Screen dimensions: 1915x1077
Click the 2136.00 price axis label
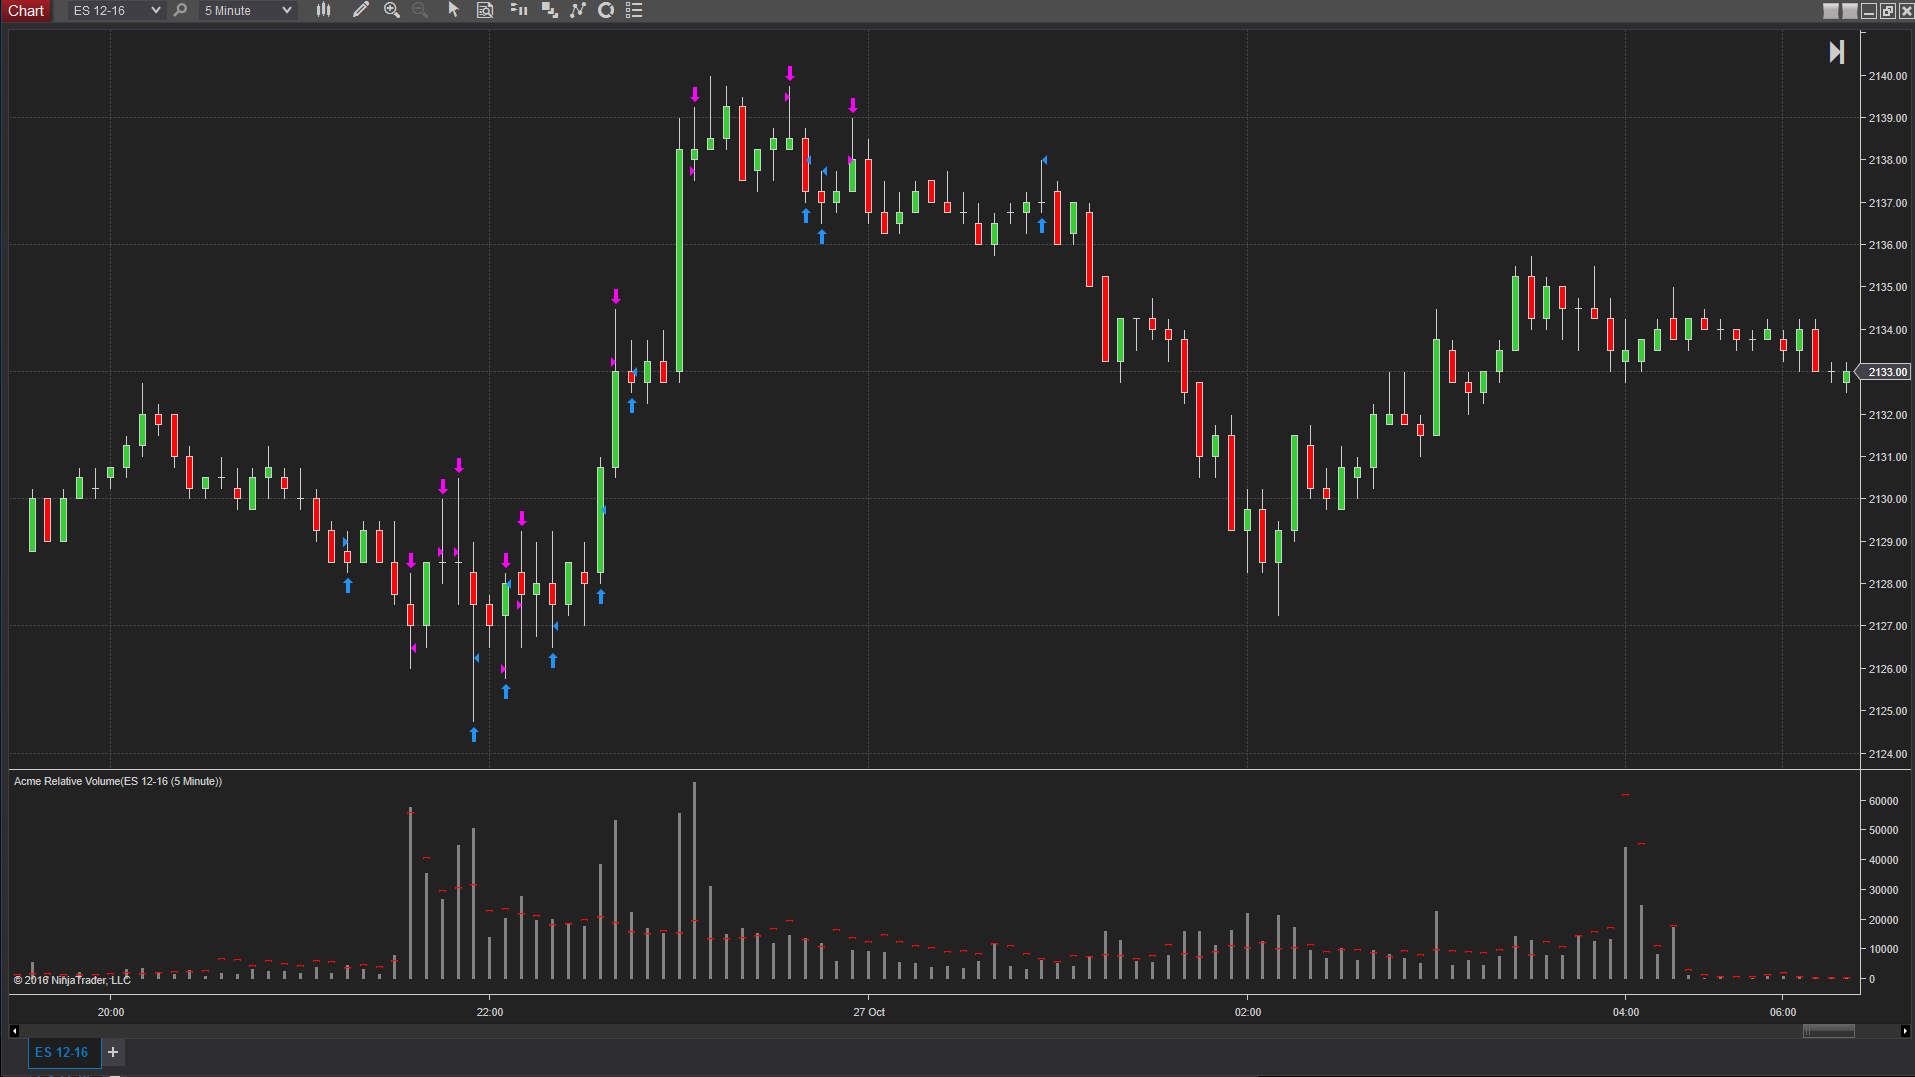click(x=1888, y=245)
